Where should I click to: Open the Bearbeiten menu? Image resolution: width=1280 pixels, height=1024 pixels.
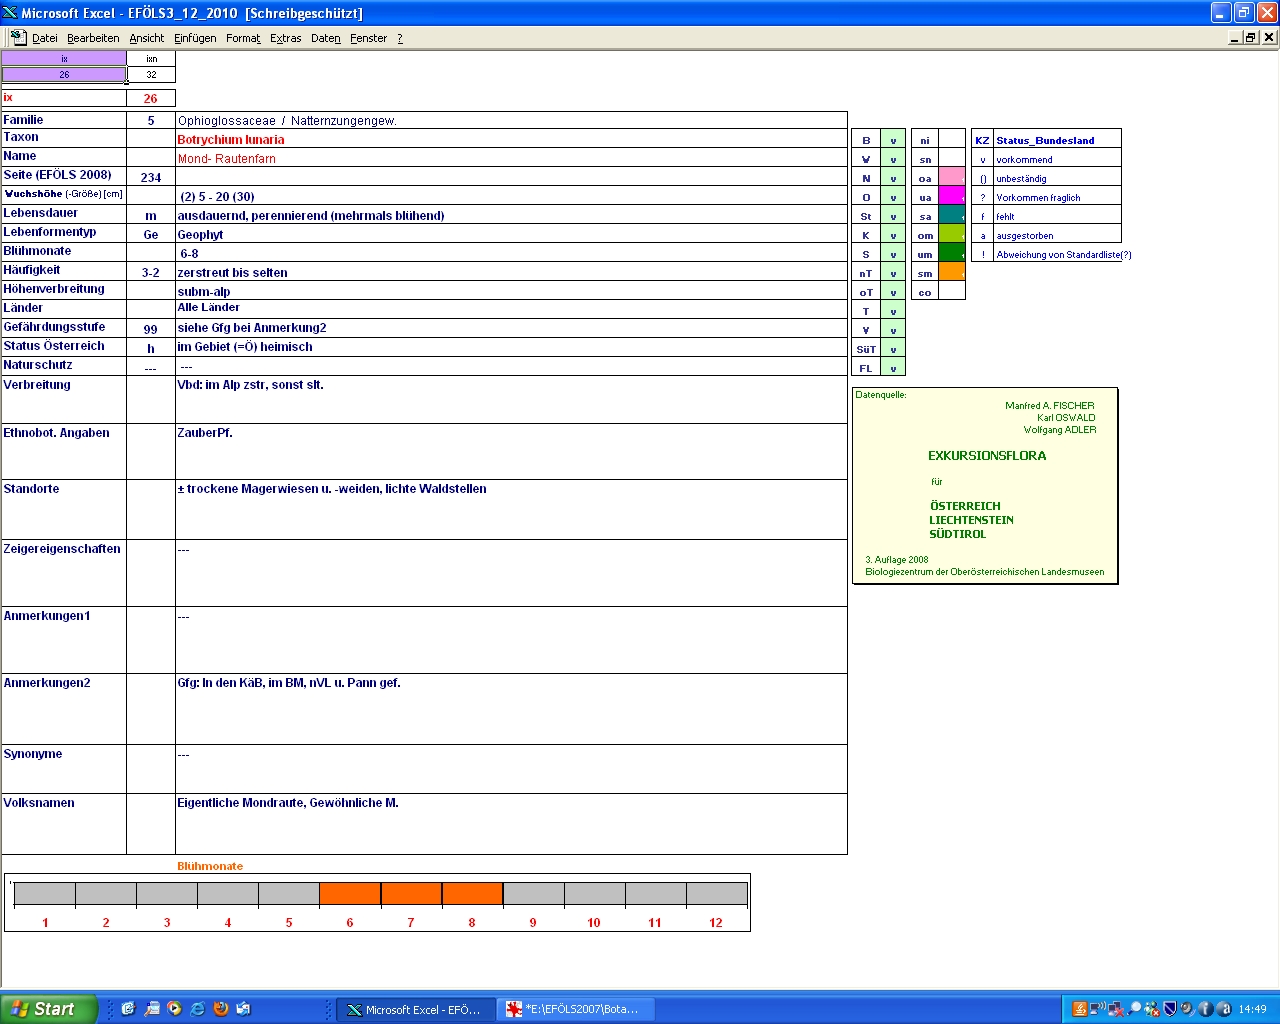pos(93,38)
